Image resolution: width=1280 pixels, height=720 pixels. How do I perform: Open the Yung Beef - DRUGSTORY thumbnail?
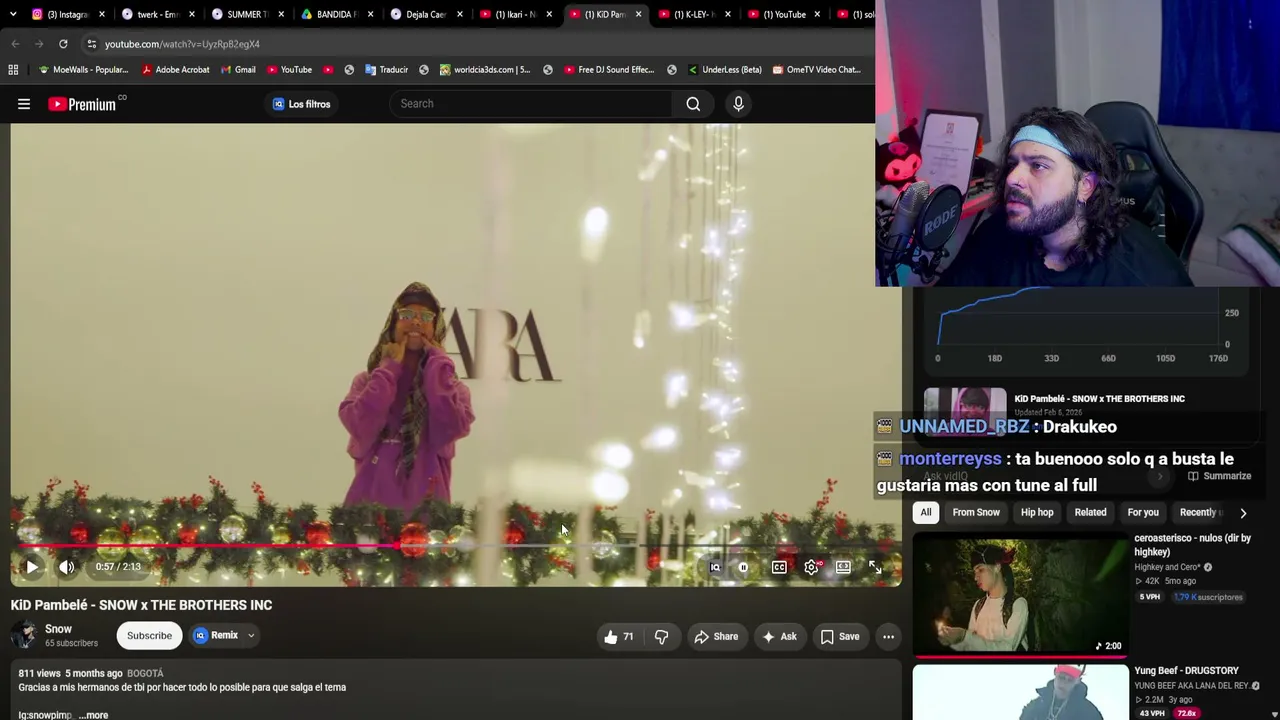click(x=1020, y=692)
